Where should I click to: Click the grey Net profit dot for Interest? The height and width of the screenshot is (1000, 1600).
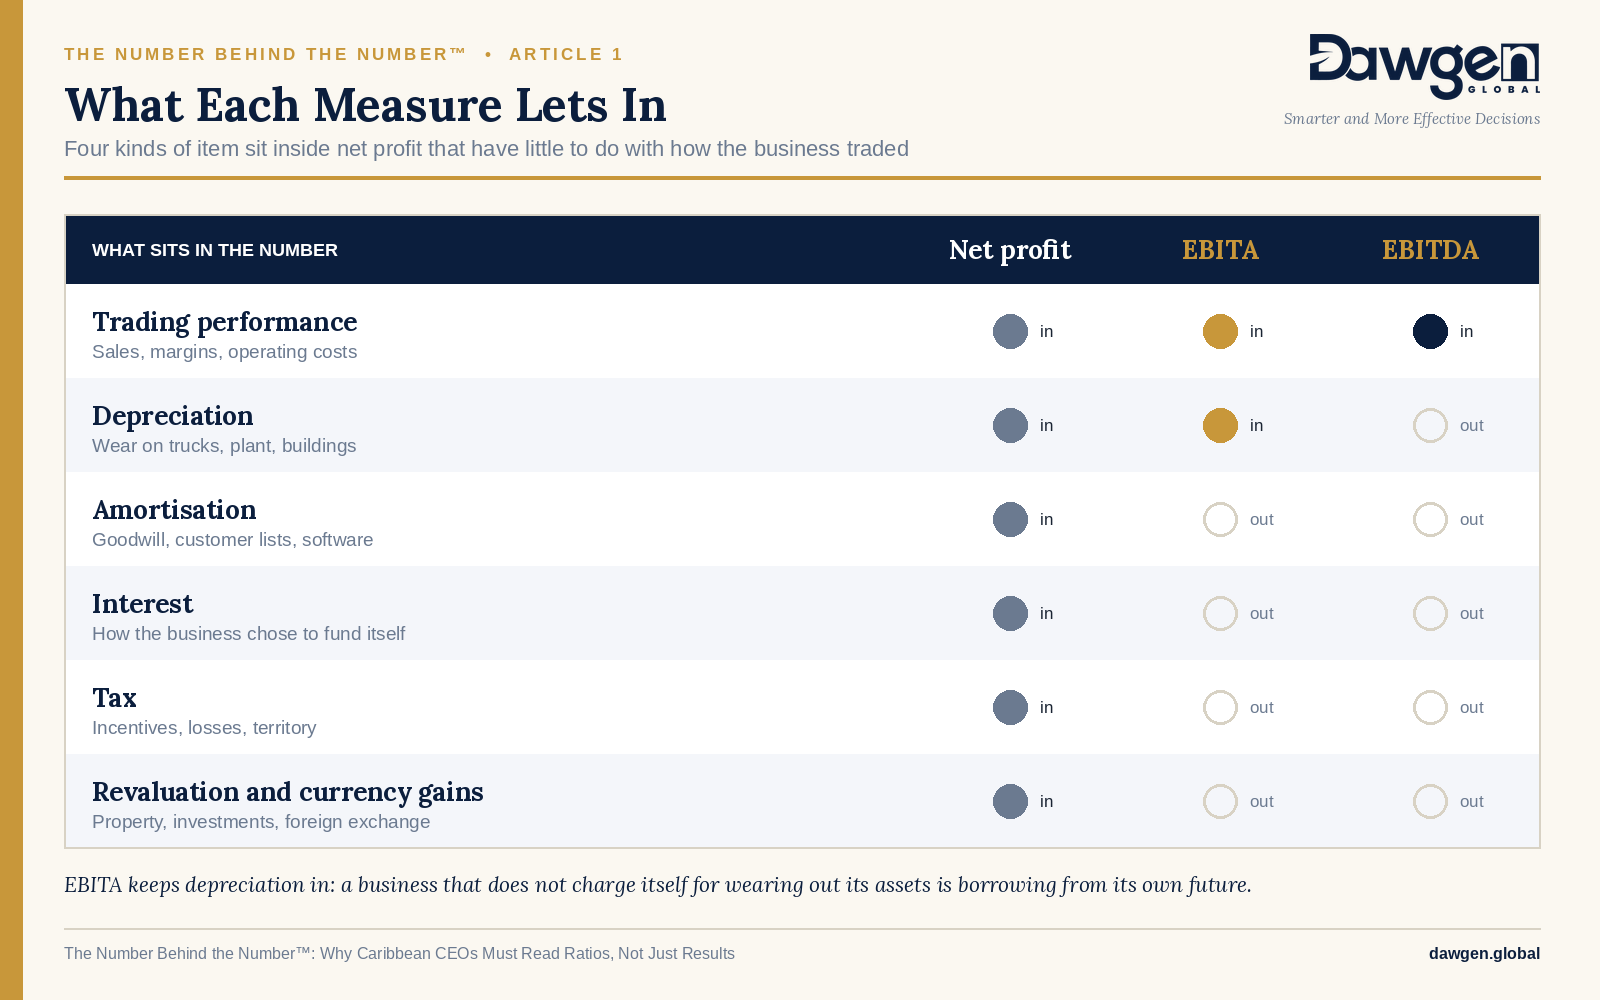[1010, 613]
